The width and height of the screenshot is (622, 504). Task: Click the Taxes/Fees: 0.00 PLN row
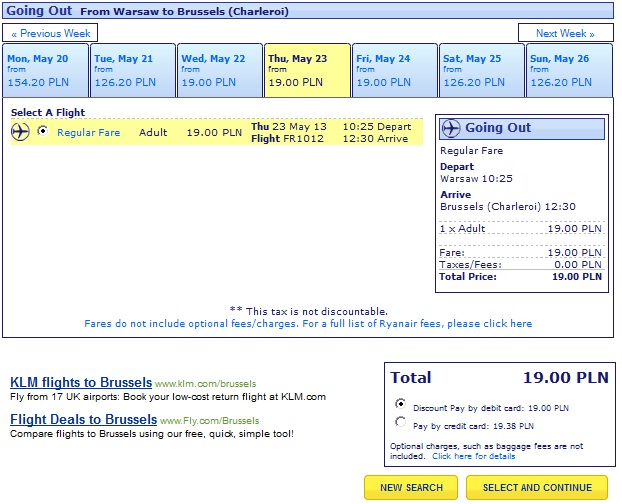pos(520,264)
